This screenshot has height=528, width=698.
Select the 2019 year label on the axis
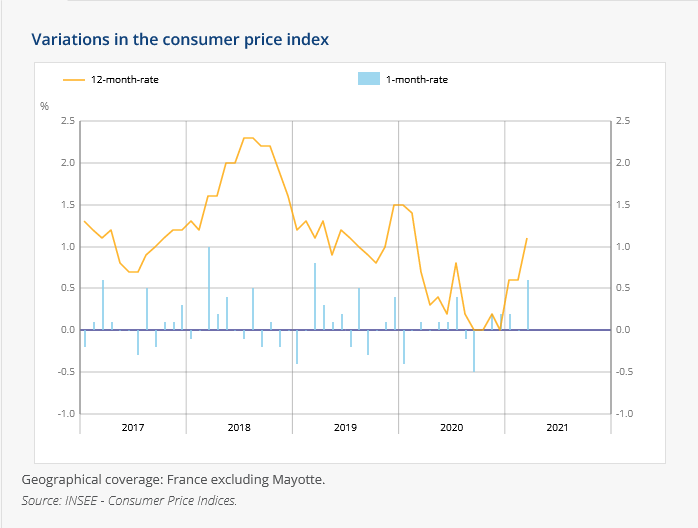pos(345,428)
